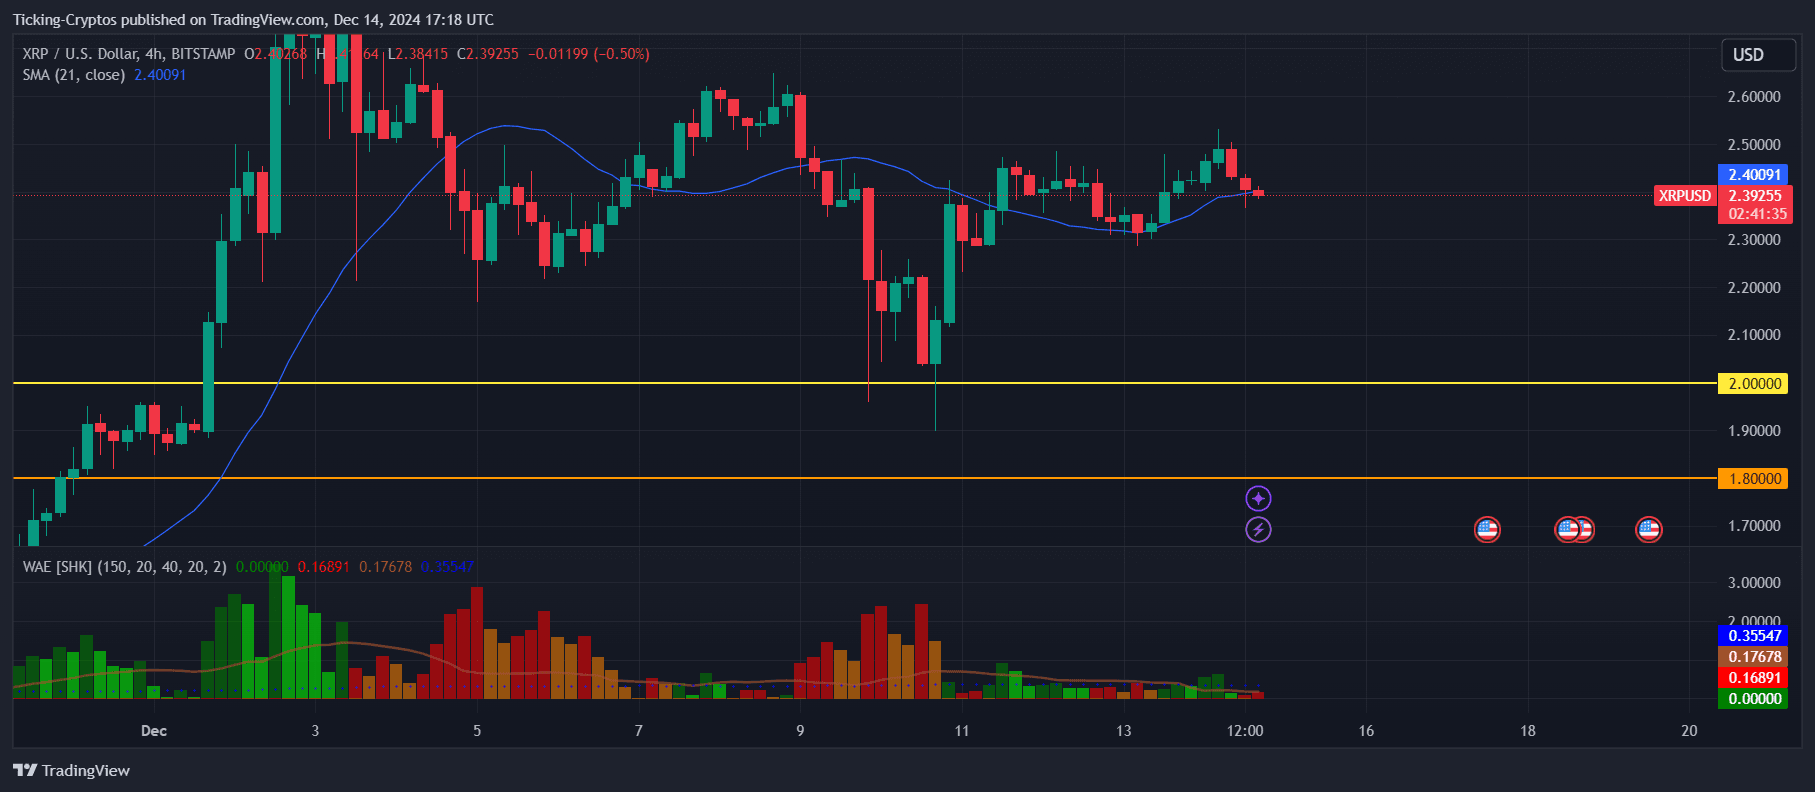This screenshot has width=1815, height=792.
Task: Click the 2.50000 price axis label
Action: coord(1754,145)
